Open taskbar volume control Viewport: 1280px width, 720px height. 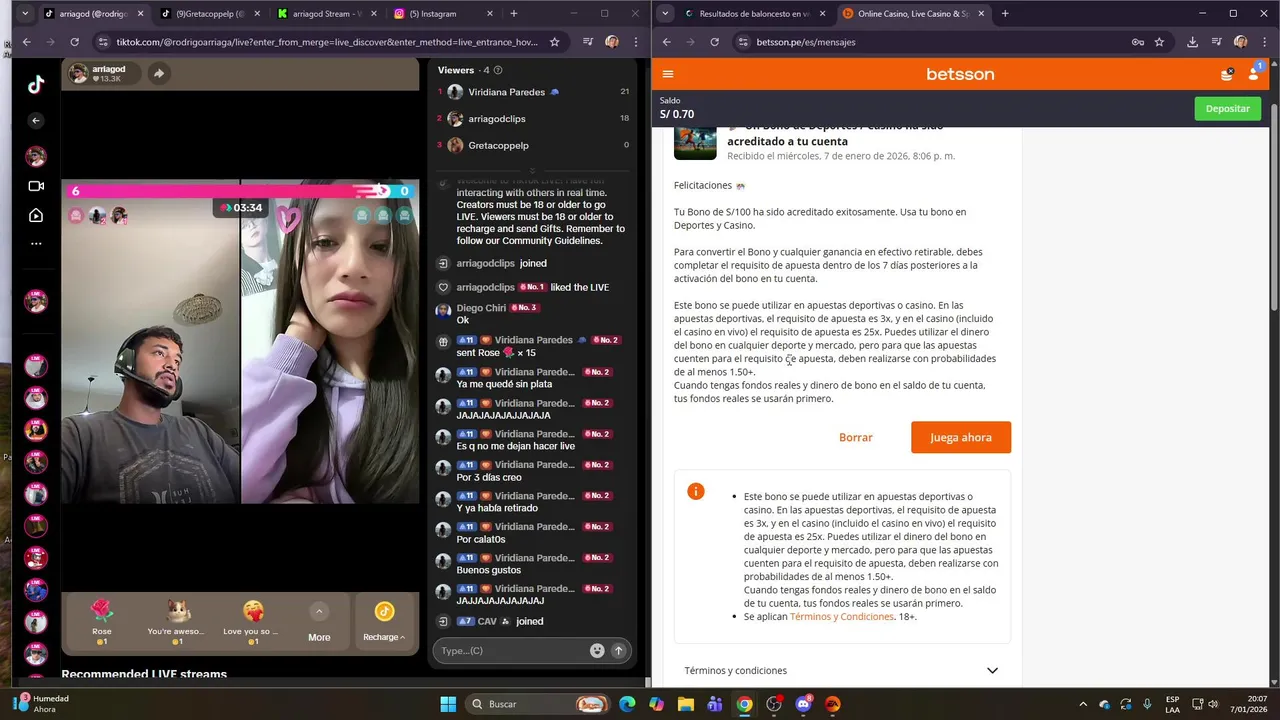[x=1213, y=704]
